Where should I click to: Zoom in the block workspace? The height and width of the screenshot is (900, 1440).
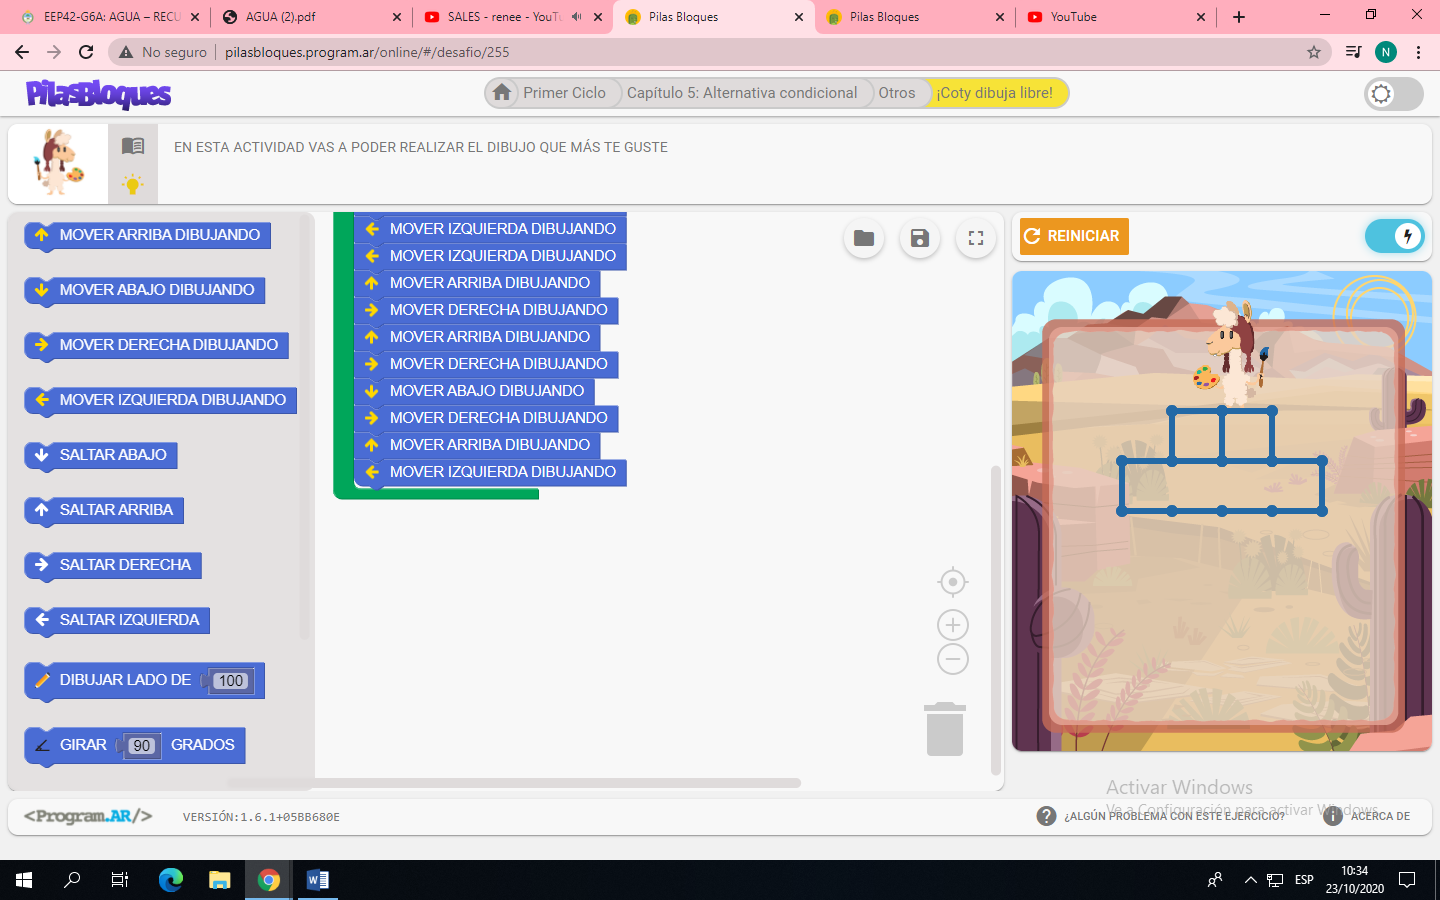pyautogui.click(x=953, y=626)
